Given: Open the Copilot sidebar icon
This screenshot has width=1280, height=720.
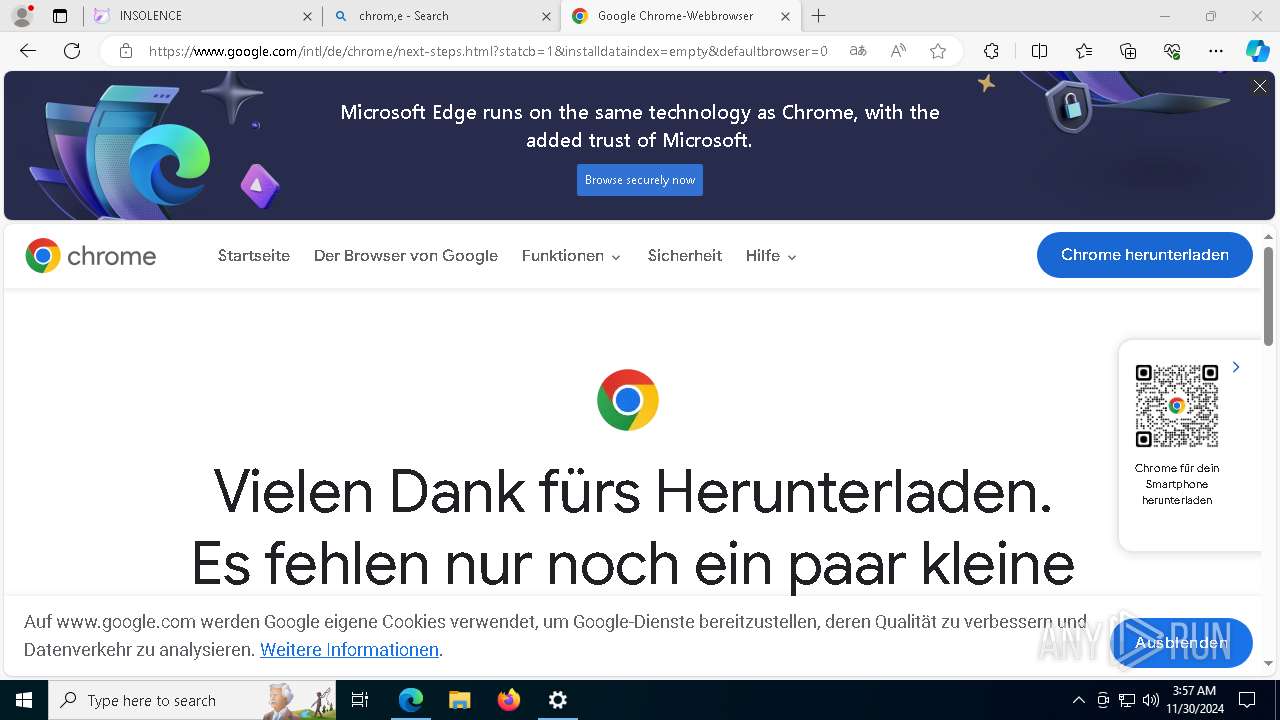Looking at the screenshot, I should (x=1257, y=51).
